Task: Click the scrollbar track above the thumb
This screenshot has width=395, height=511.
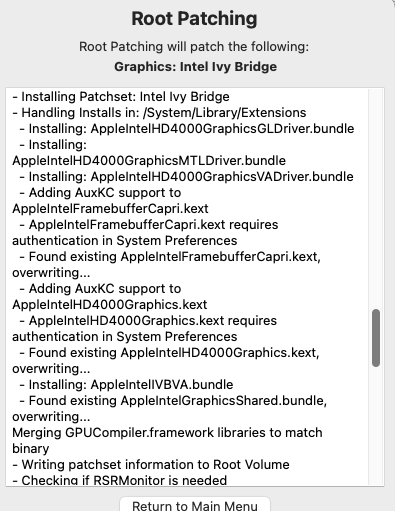Action: click(x=376, y=199)
